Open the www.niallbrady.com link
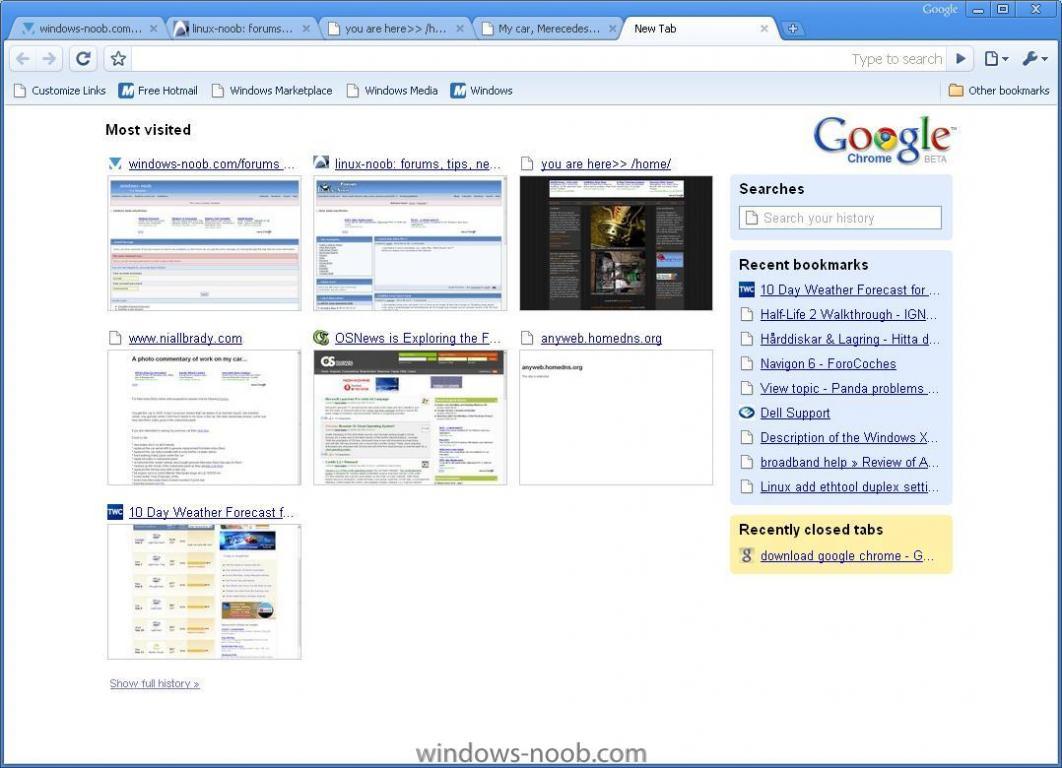The height and width of the screenshot is (768, 1062). click(185, 338)
